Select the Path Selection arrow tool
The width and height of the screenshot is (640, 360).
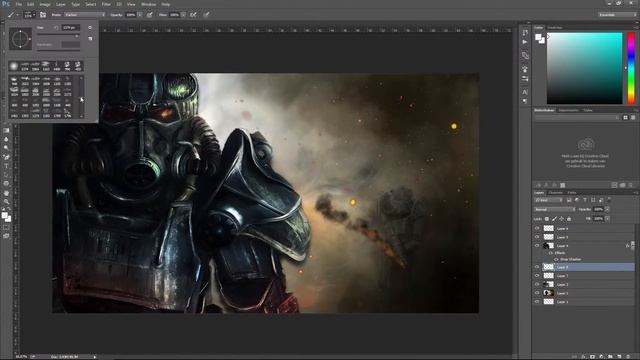coord(6,175)
